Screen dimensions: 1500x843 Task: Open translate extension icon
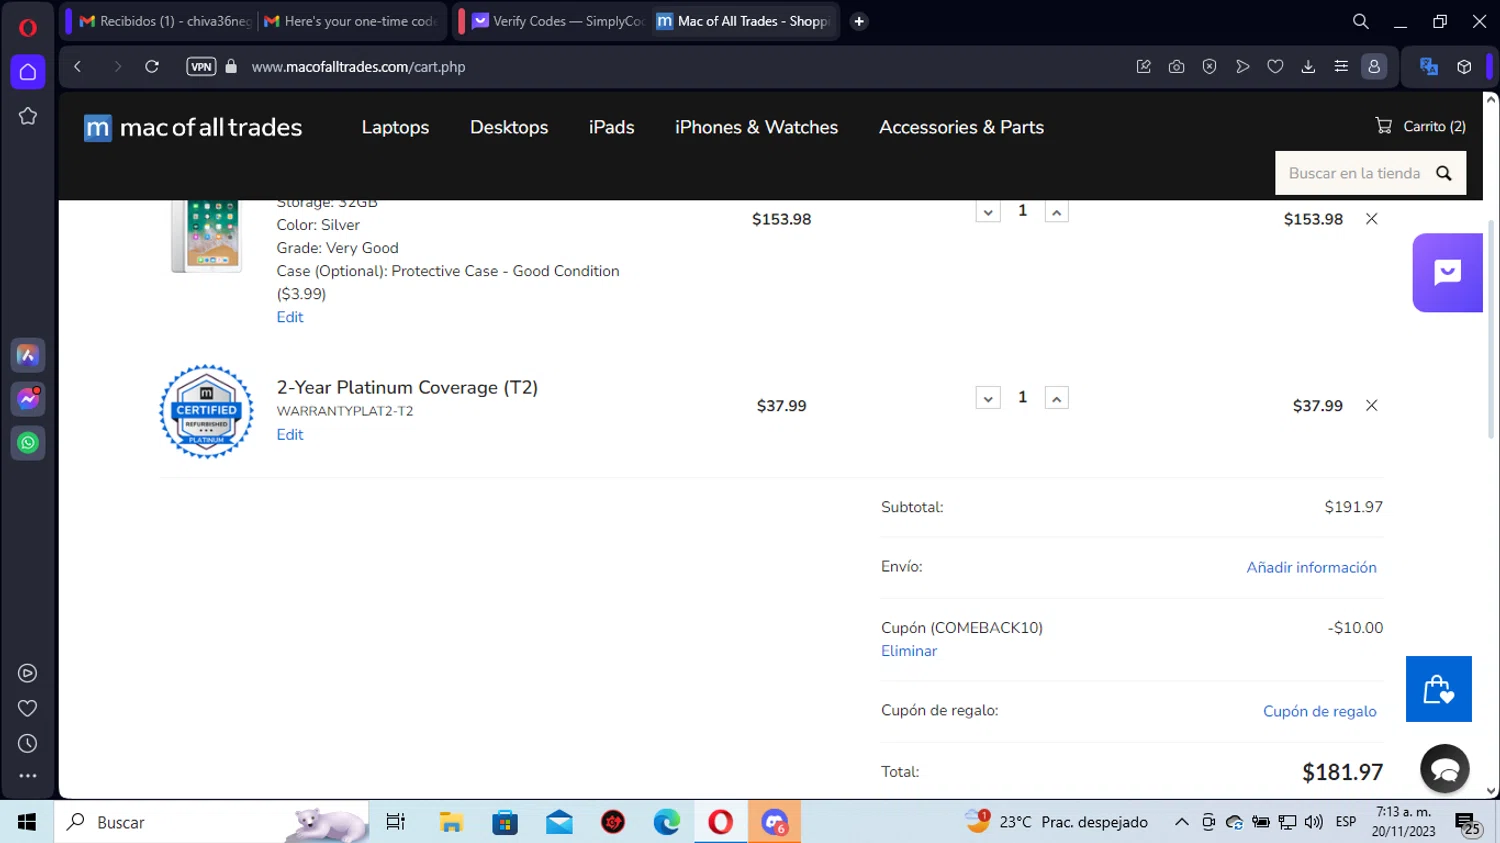tap(1429, 67)
